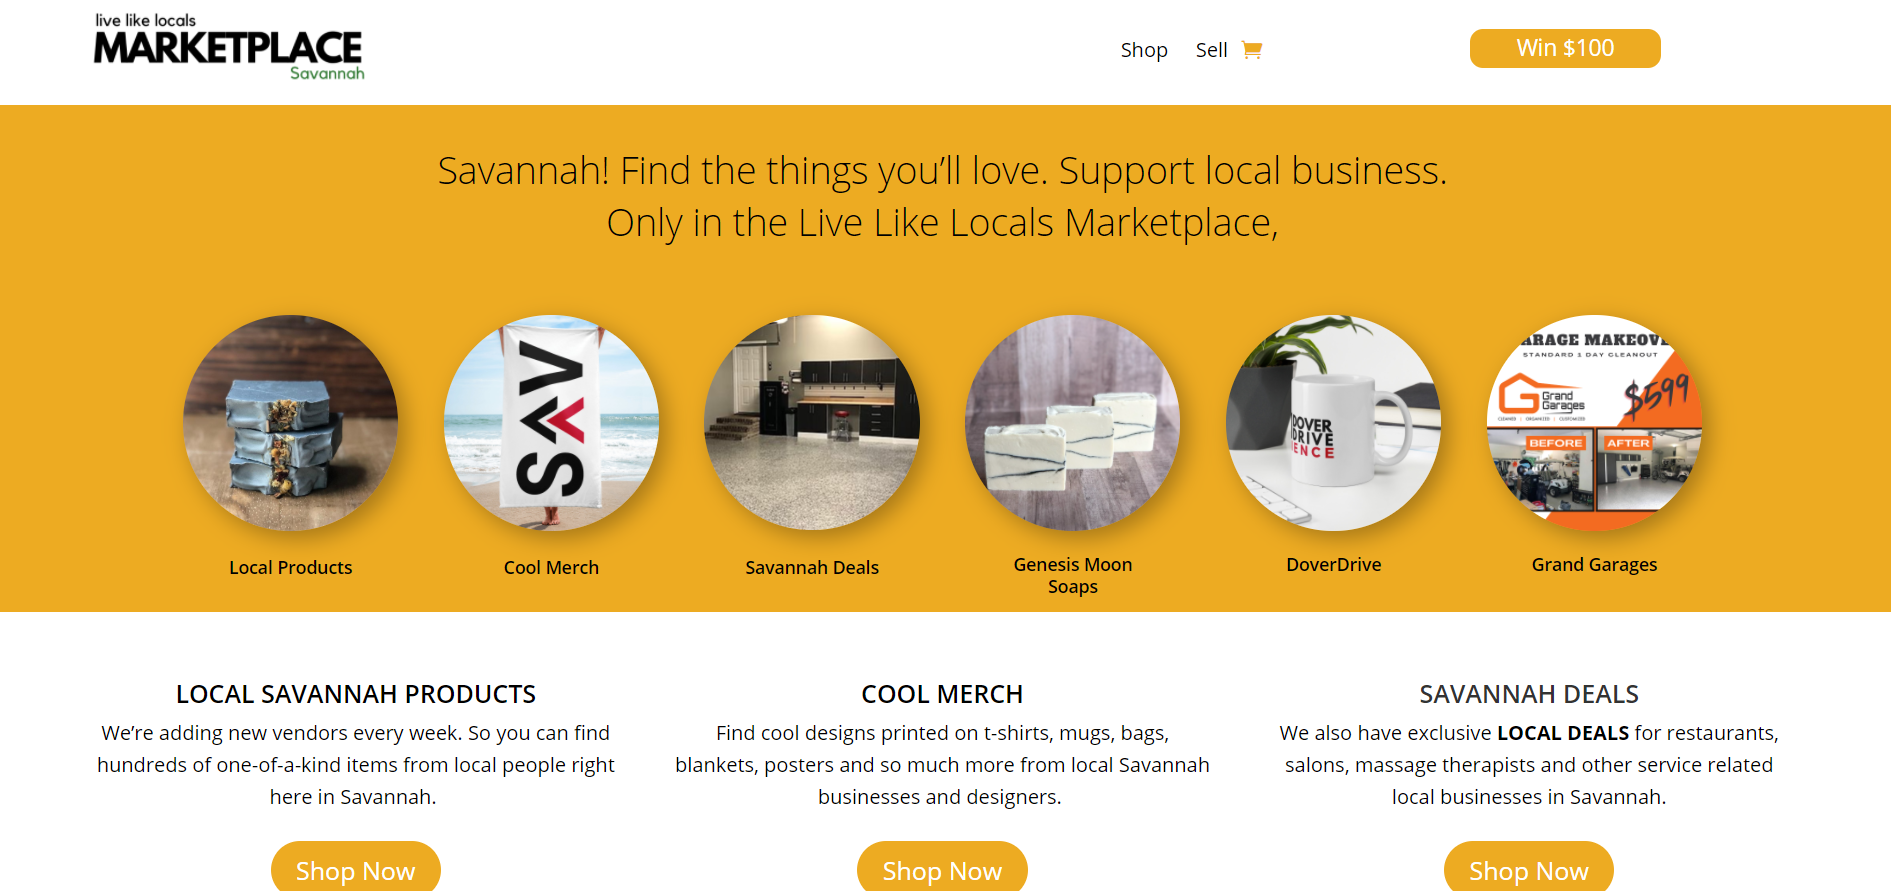Click the Marketplace Savannah logo
This screenshot has height=891, width=1891.
pyautogui.click(x=229, y=47)
